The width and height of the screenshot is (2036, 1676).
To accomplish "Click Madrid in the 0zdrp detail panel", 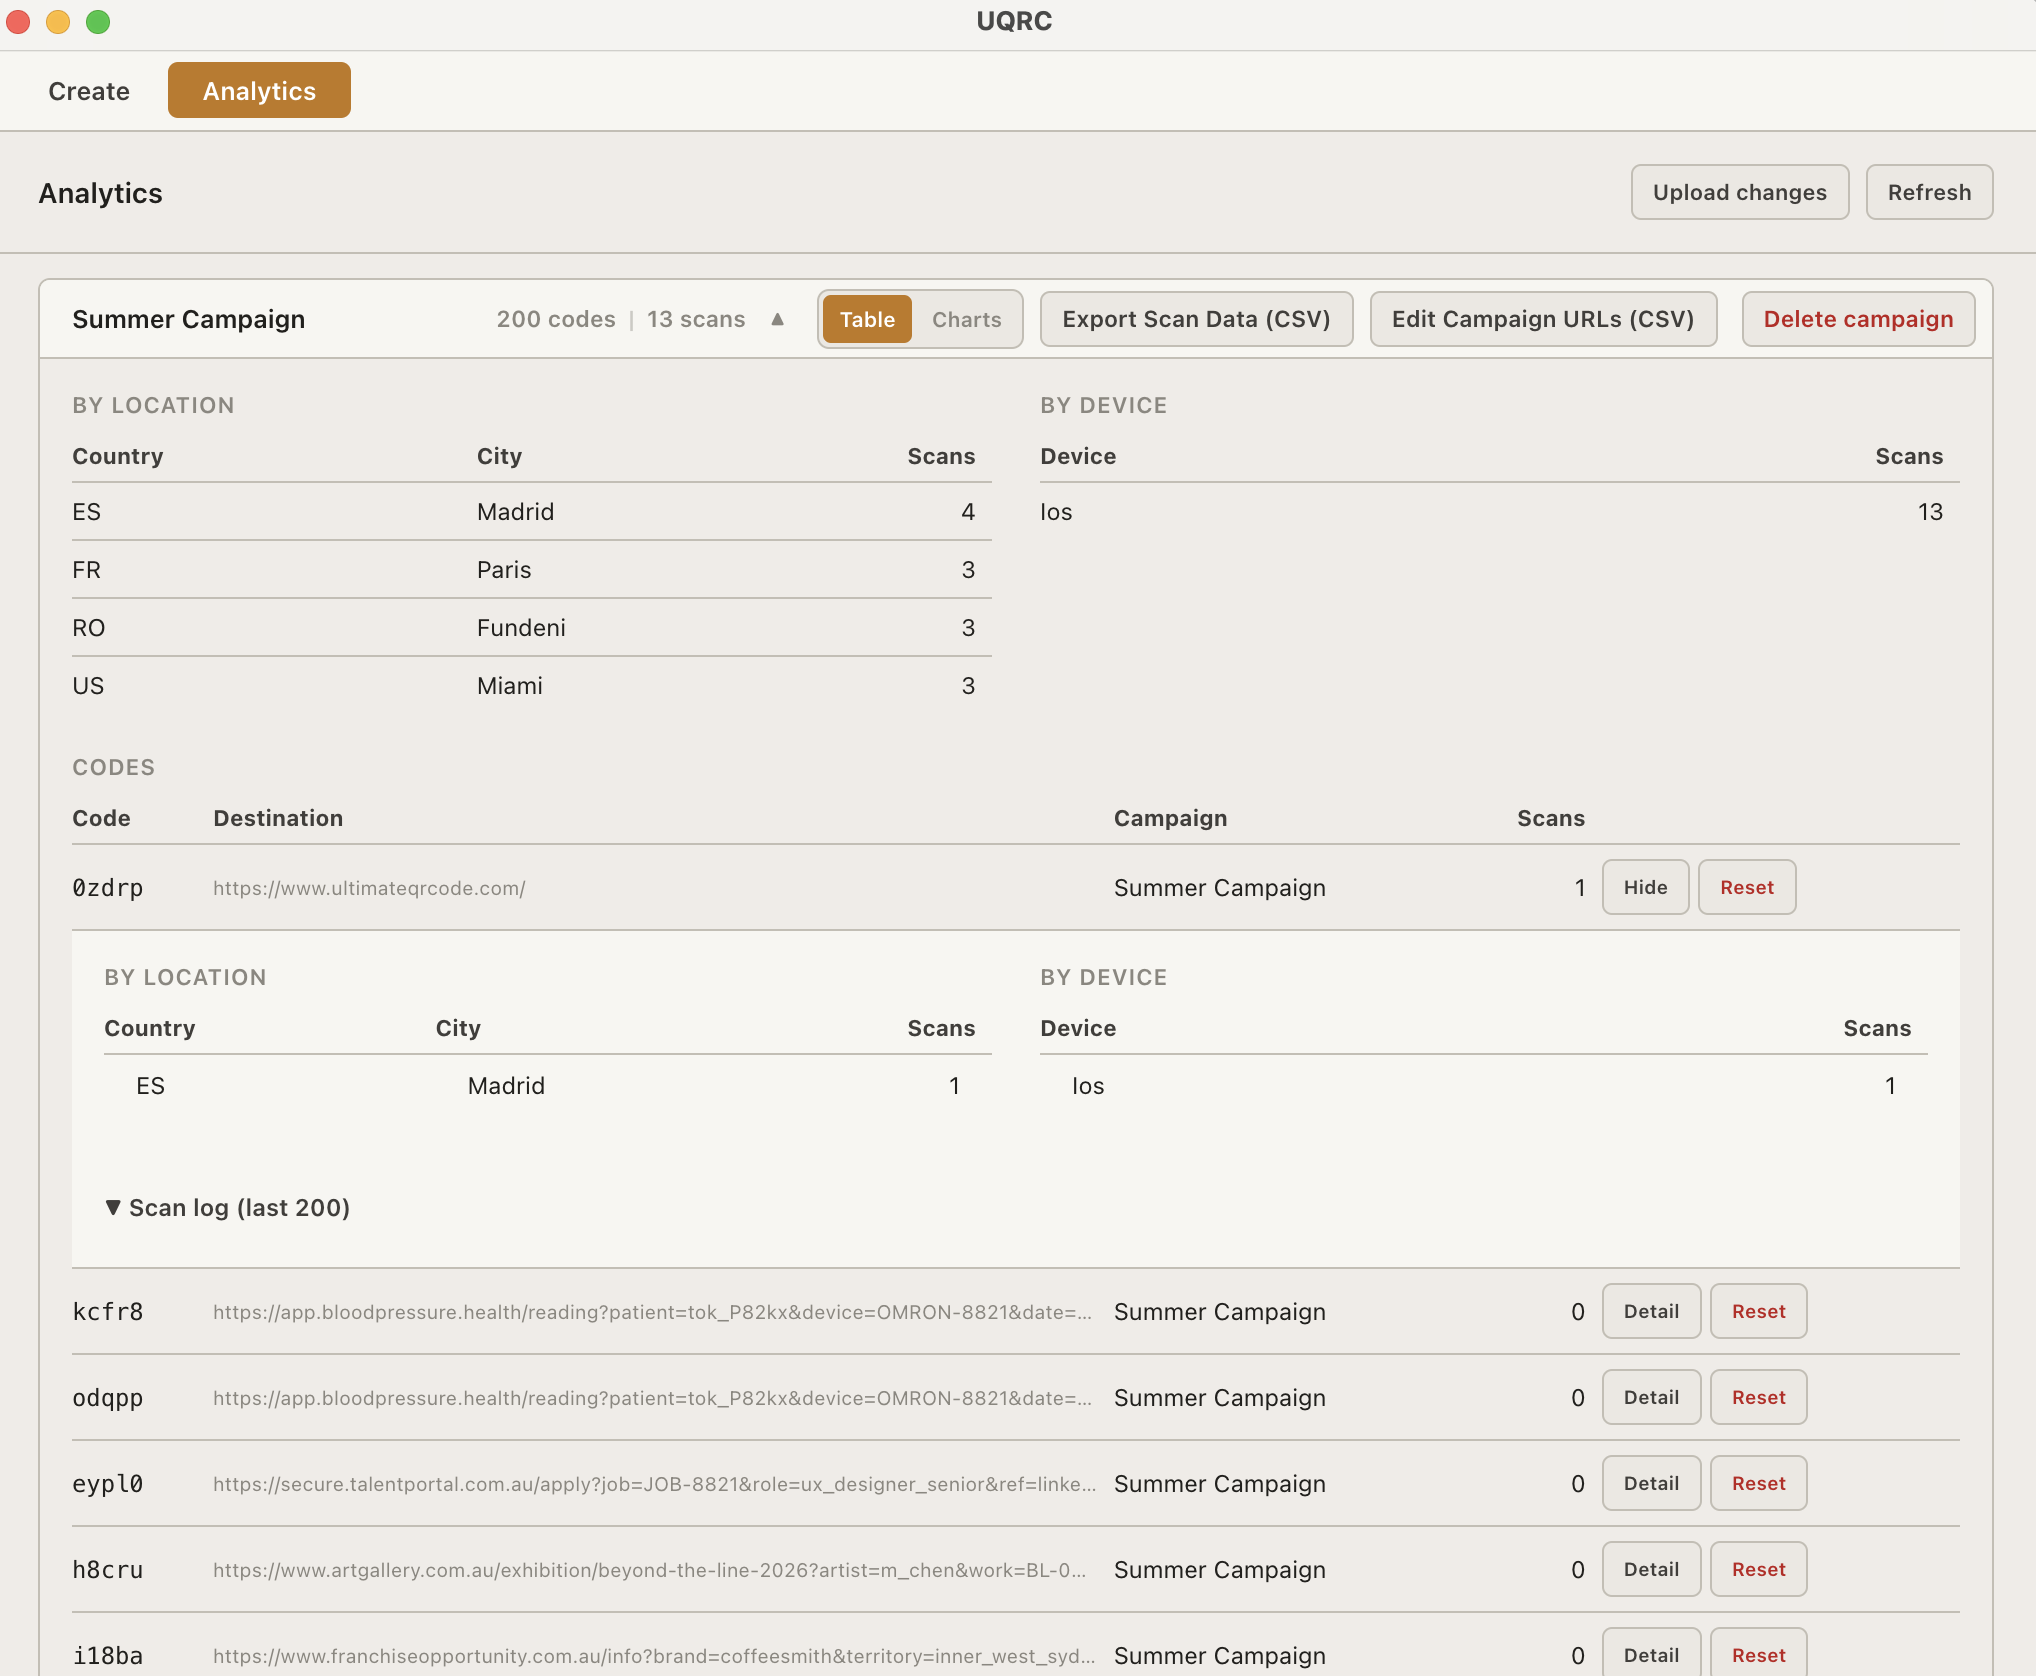I will click(506, 1086).
